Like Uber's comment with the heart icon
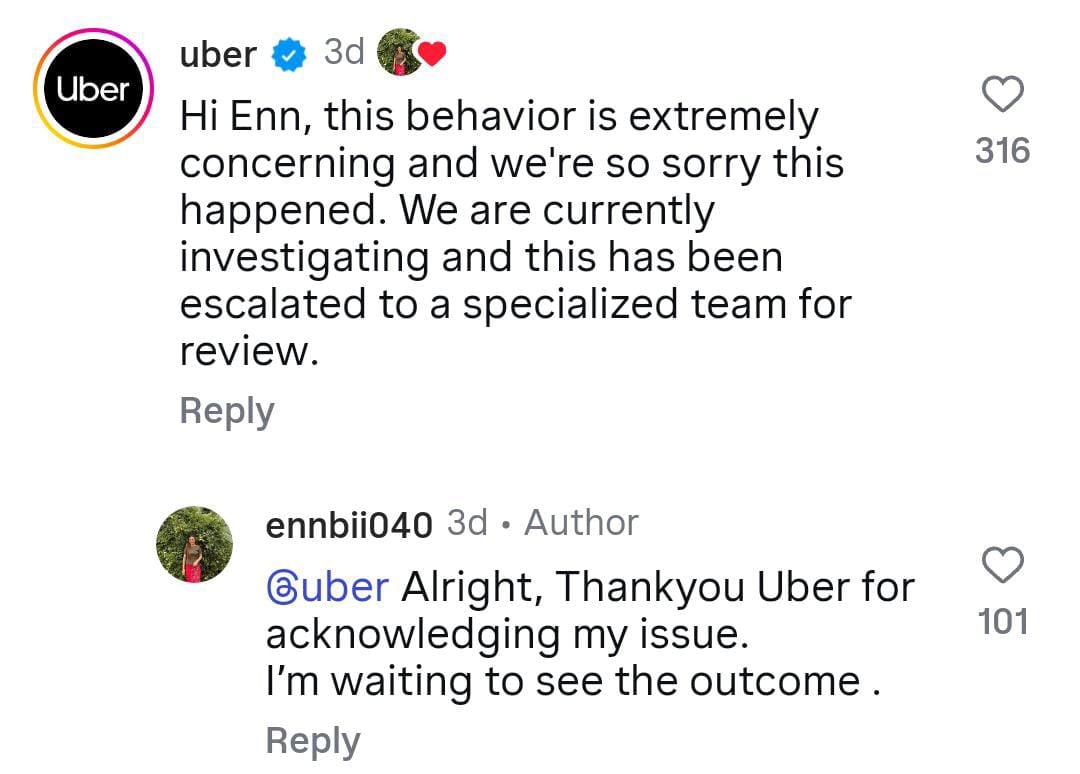Viewport: 1080px width, 774px height. 1003,95
